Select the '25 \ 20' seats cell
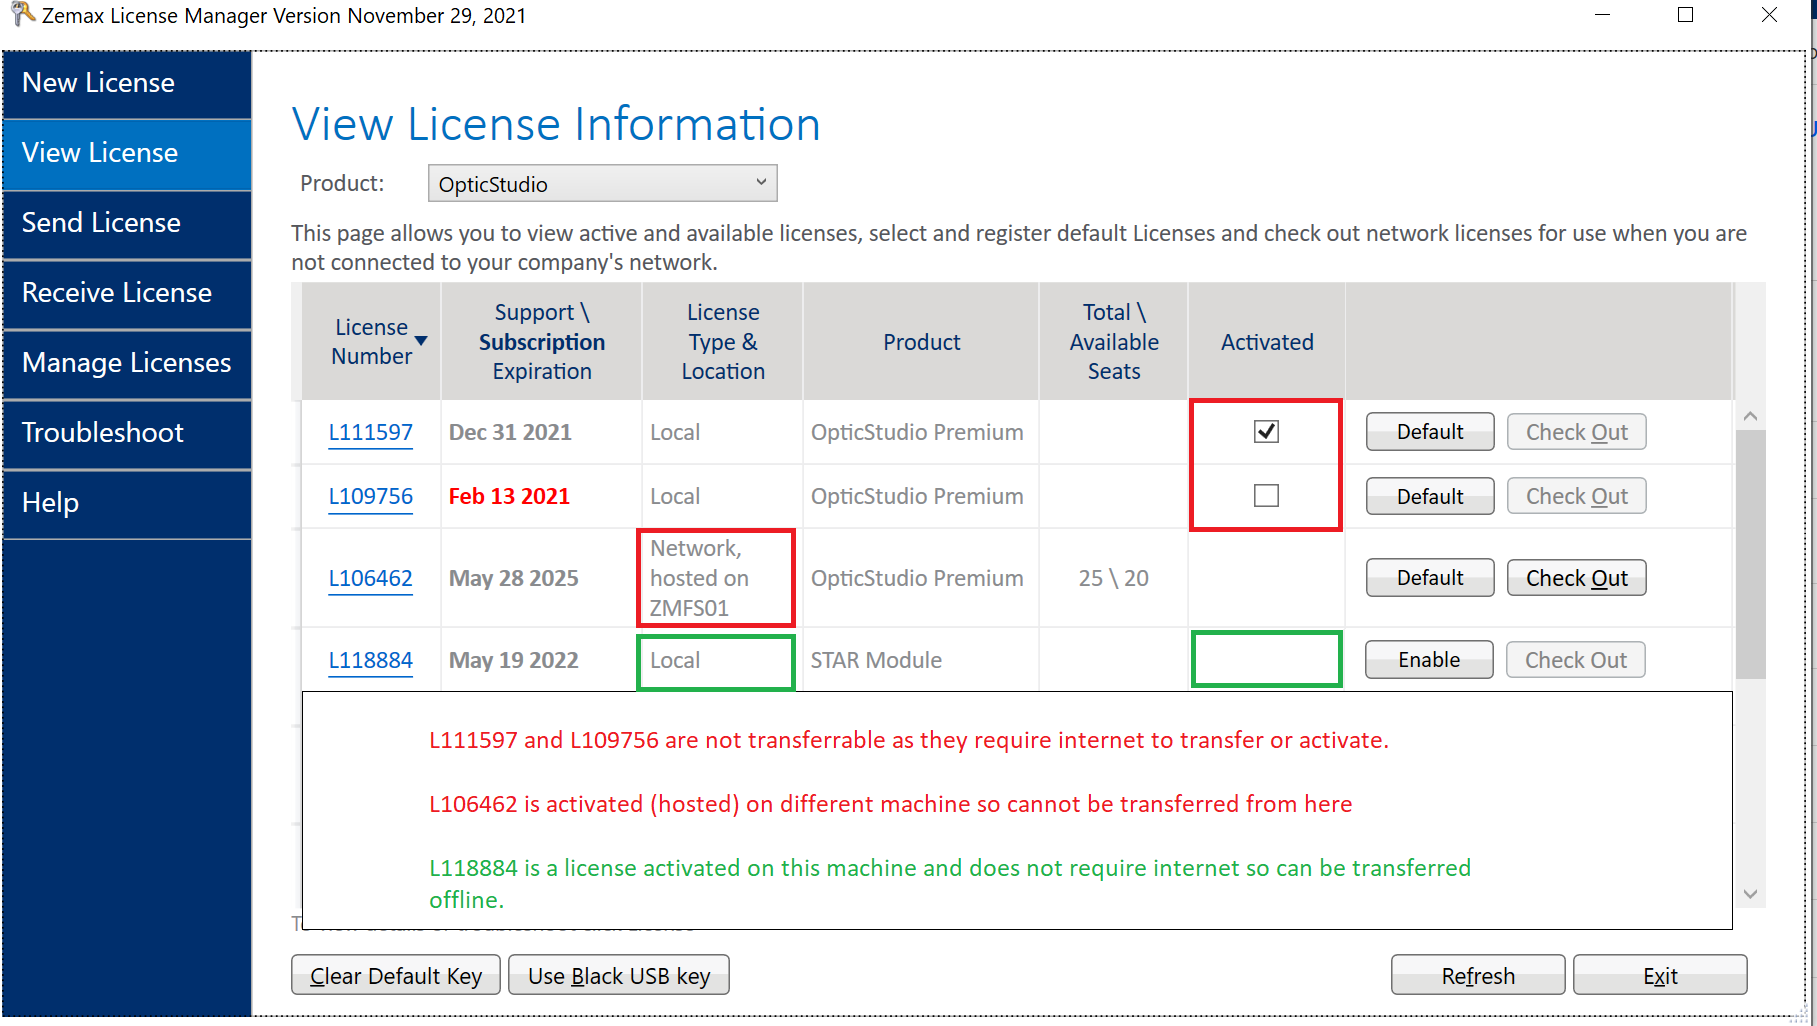 pyautogui.click(x=1114, y=578)
